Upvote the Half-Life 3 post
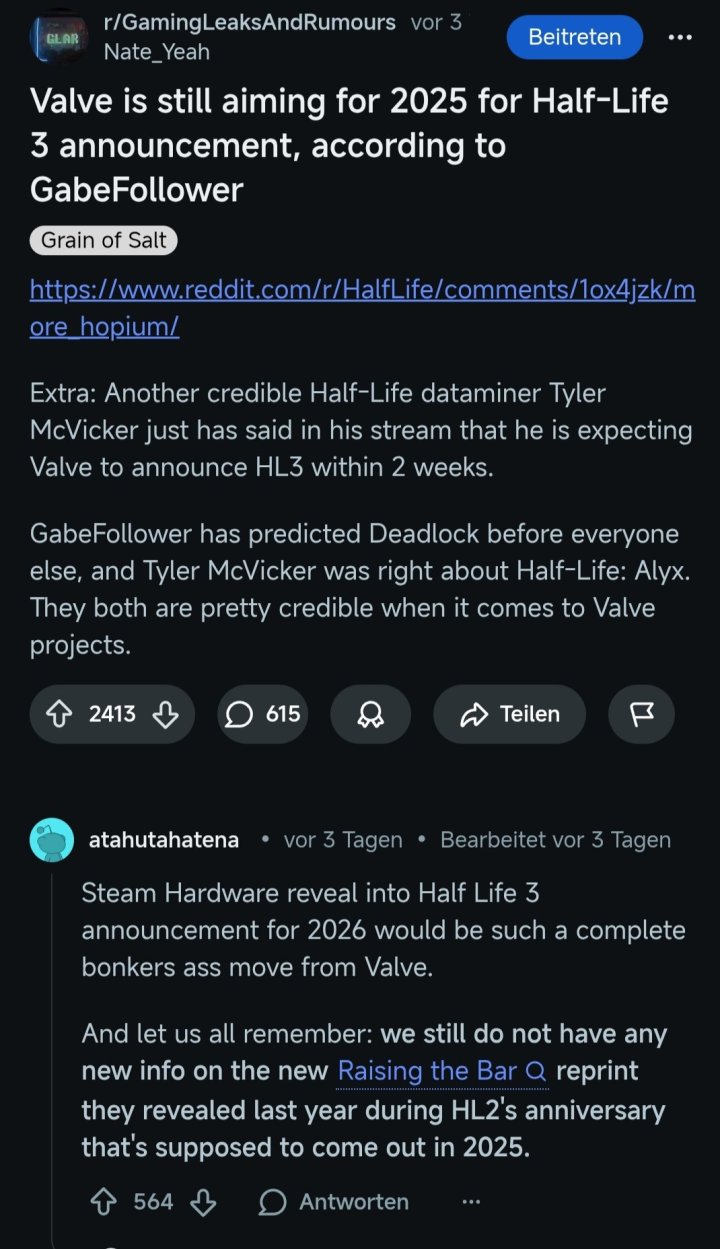720x1249 pixels. [60, 714]
